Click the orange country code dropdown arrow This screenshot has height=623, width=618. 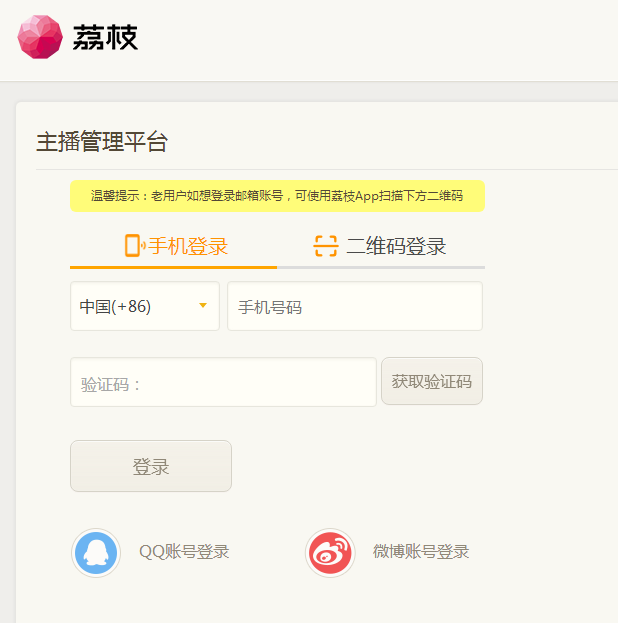click(x=203, y=306)
